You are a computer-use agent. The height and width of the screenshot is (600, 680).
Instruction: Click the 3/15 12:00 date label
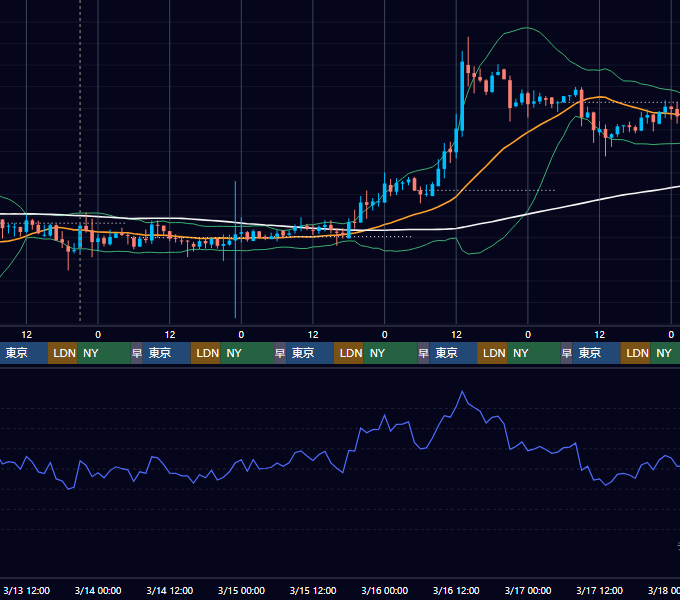point(313,590)
